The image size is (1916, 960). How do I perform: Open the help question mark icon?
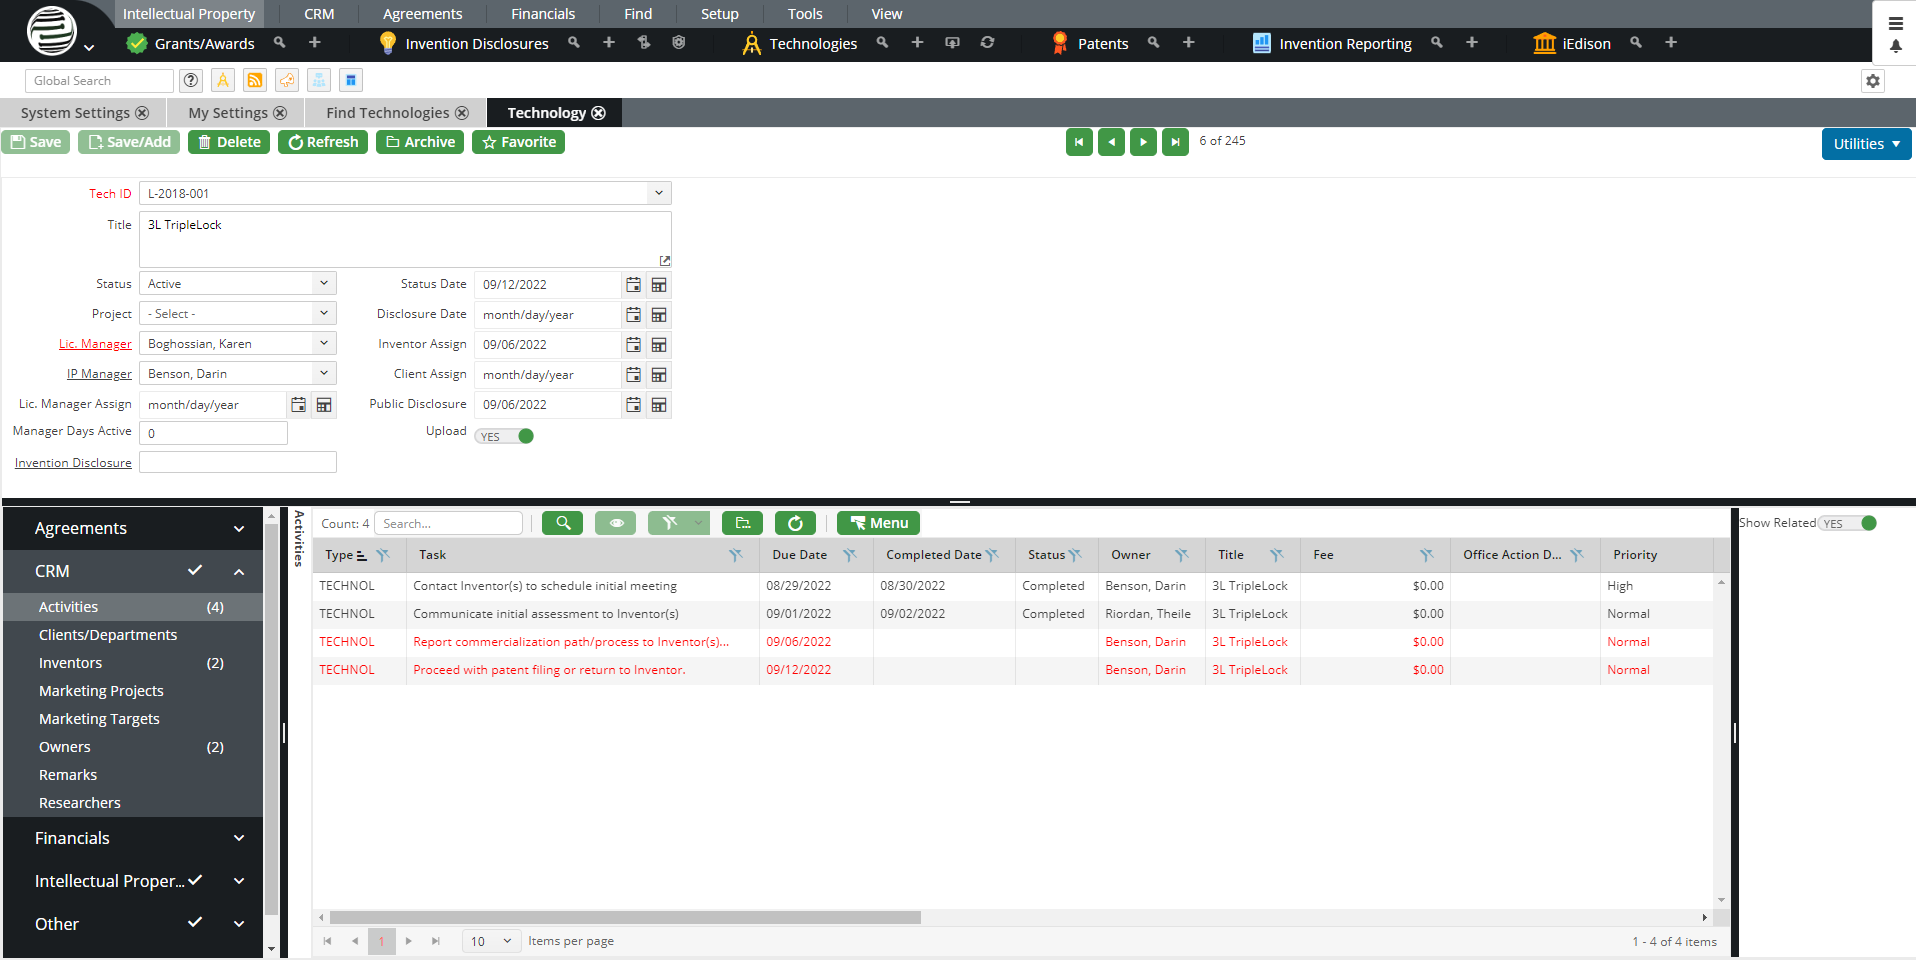pos(191,81)
